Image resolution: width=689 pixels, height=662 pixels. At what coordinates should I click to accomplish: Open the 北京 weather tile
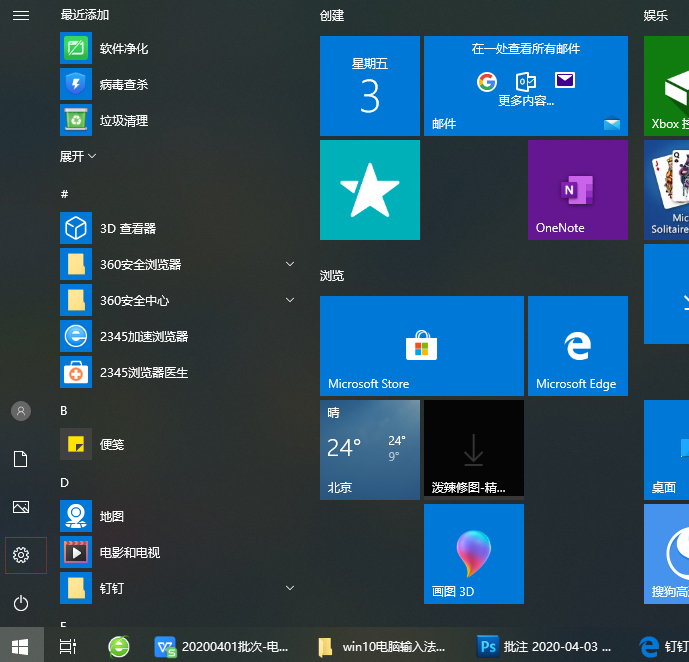coord(370,450)
